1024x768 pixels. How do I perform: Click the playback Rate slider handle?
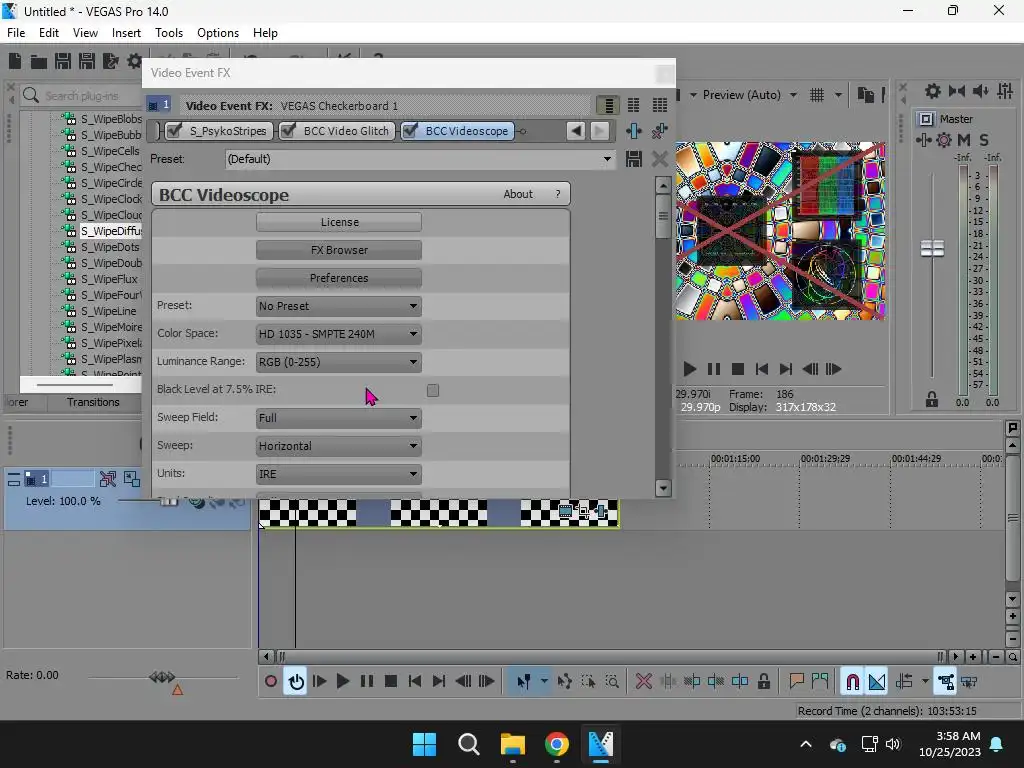[x=162, y=677]
